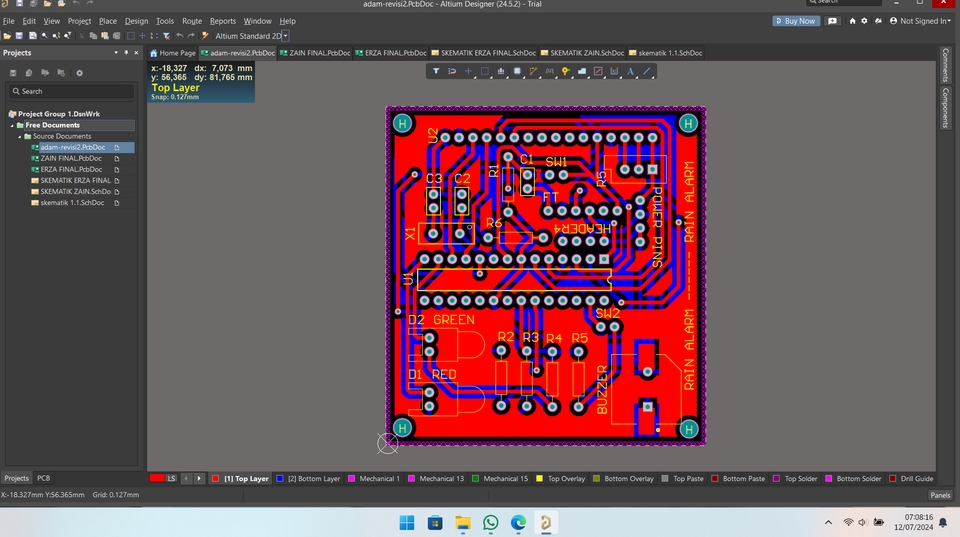The width and height of the screenshot is (960, 537).
Task: Collapse the Source Documents folder
Action: pyautogui.click(x=20, y=136)
